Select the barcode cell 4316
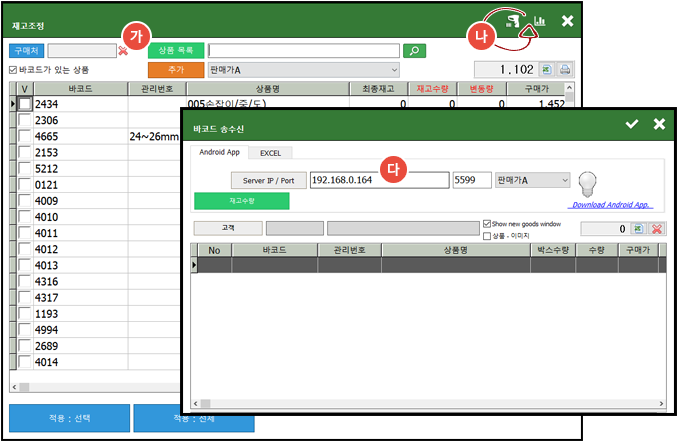The image size is (680, 444). coord(81,281)
